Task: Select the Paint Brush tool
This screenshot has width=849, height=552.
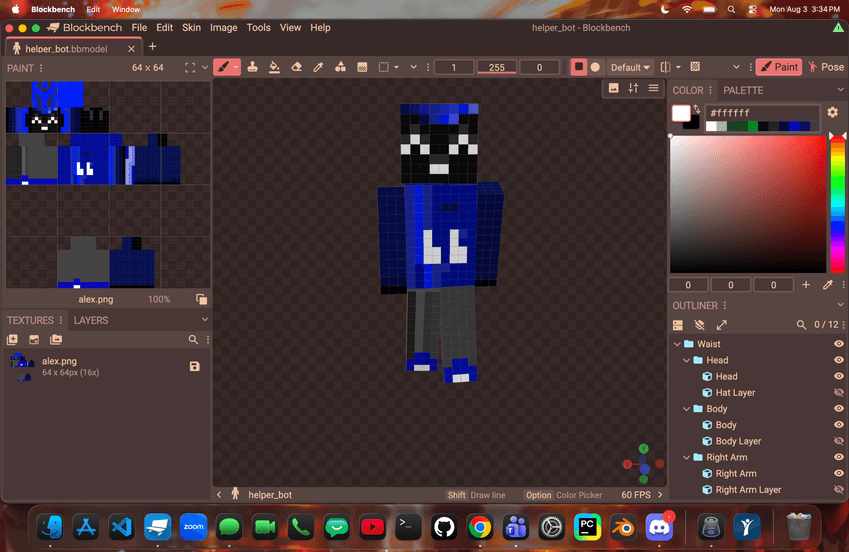Action: (x=223, y=67)
